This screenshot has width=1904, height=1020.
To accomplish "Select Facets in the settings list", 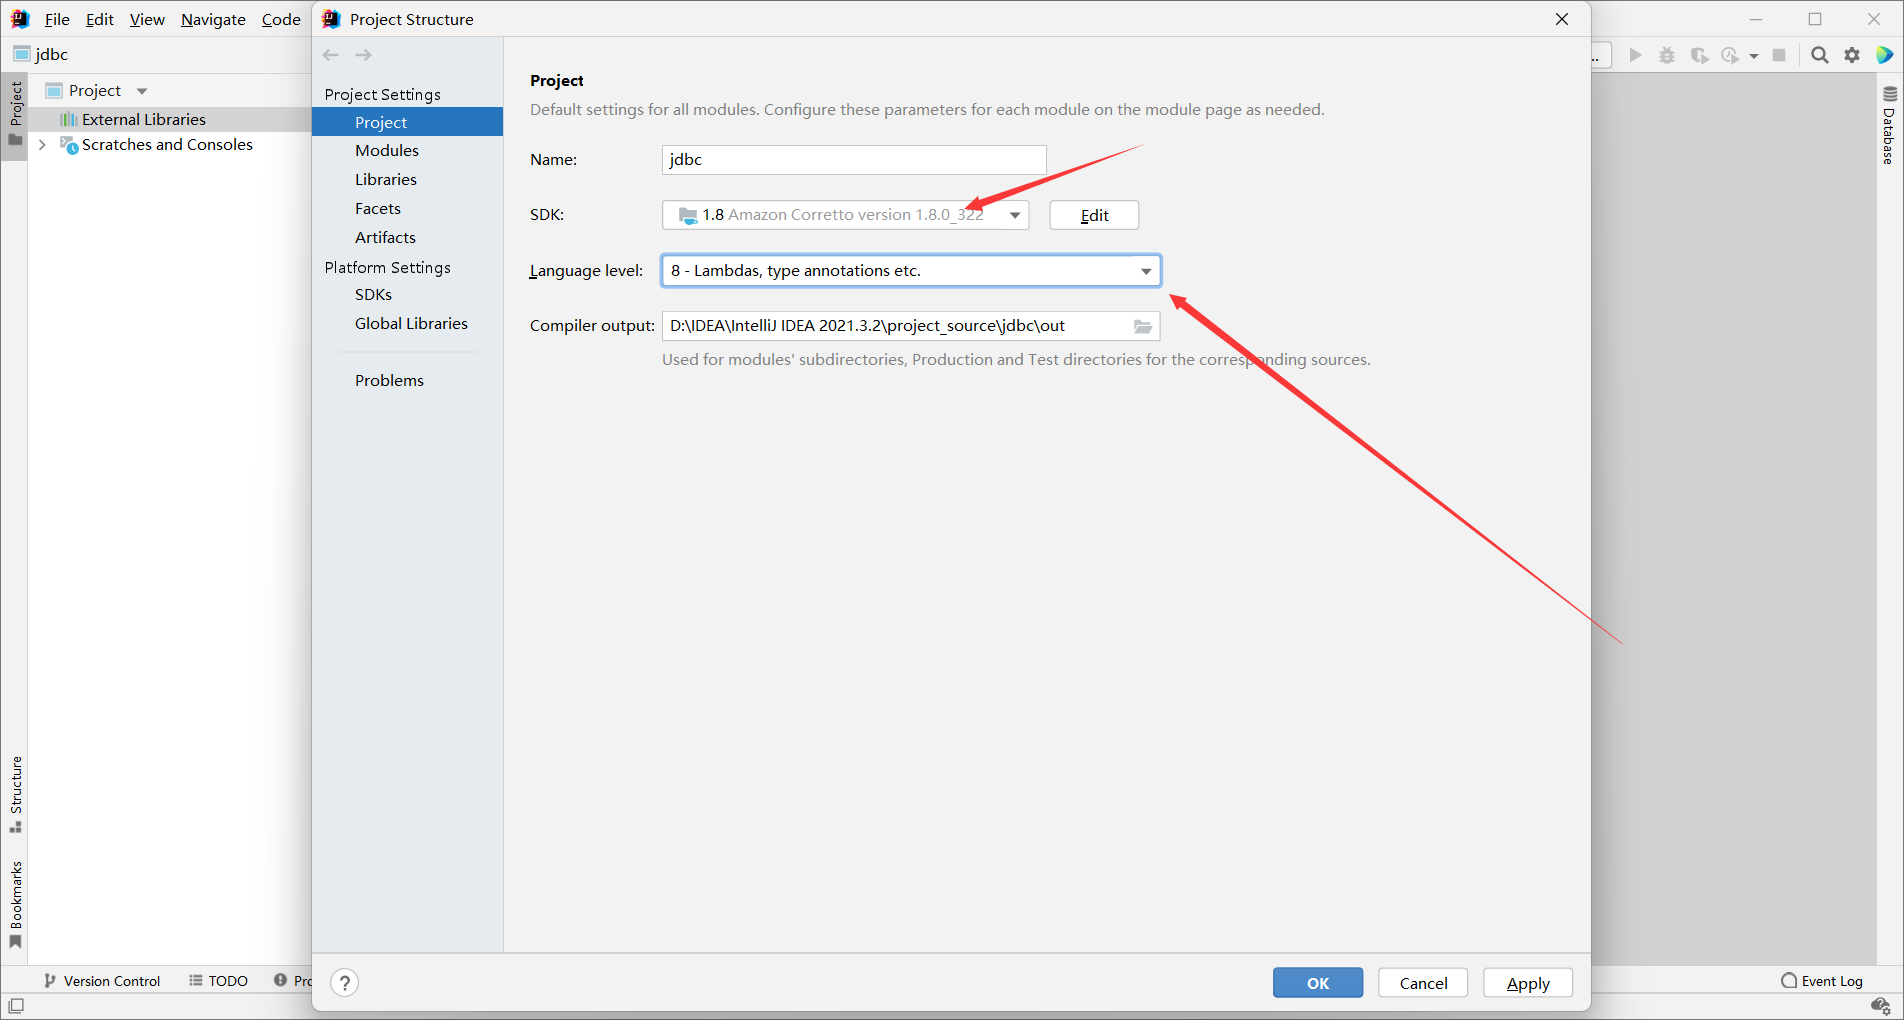I will point(378,209).
